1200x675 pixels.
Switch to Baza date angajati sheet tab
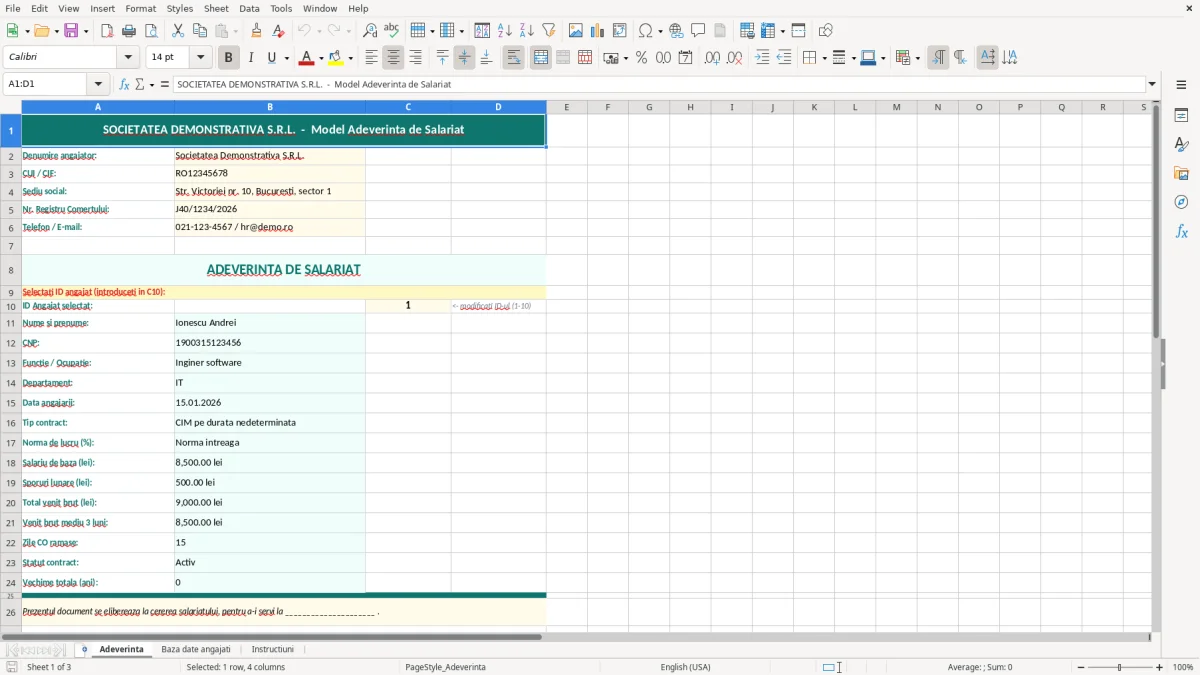(x=196, y=650)
